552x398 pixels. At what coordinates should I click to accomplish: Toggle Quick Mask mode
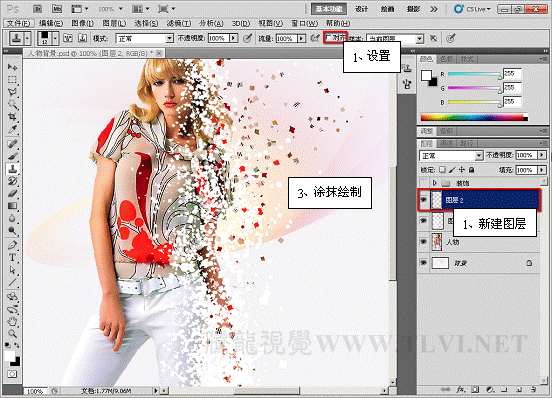[x=12, y=374]
